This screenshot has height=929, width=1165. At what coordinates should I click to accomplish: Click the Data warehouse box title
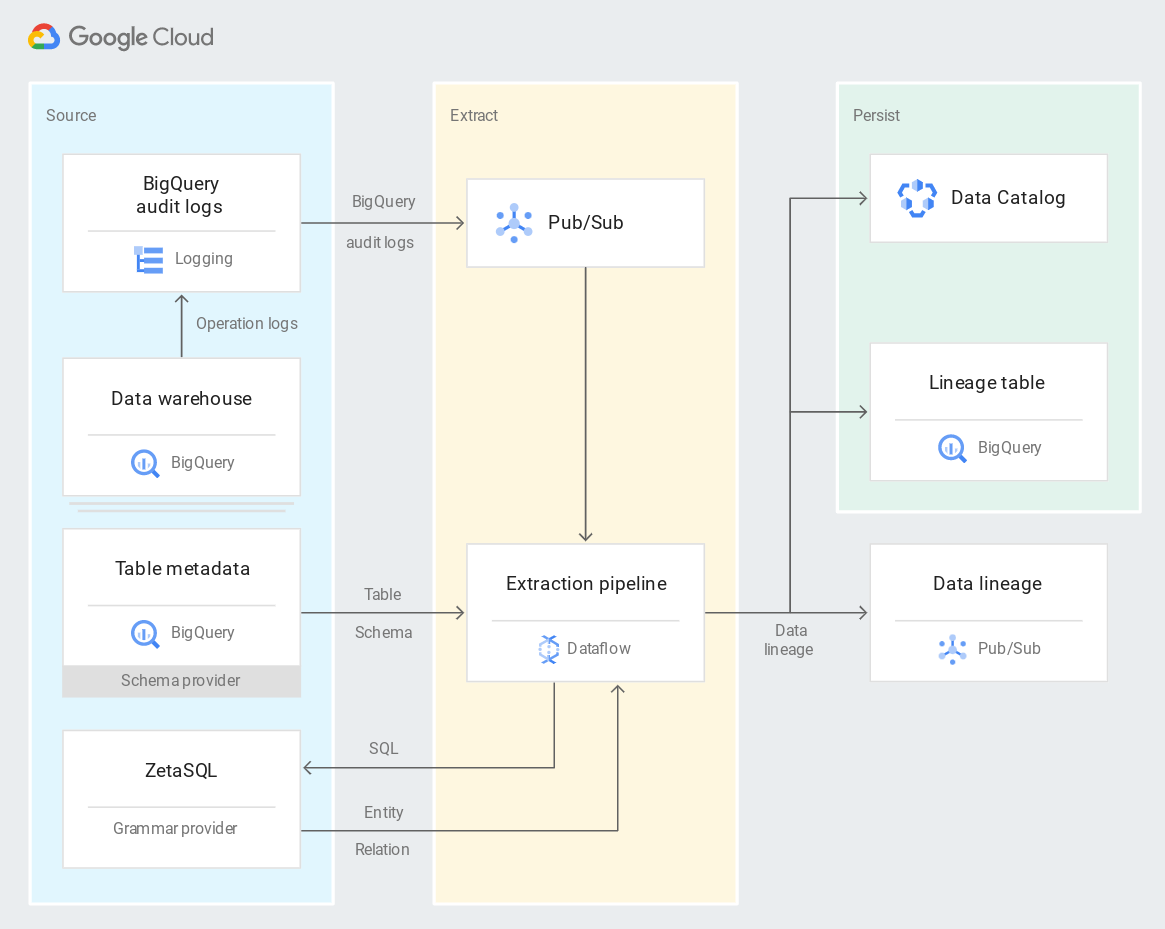181,398
